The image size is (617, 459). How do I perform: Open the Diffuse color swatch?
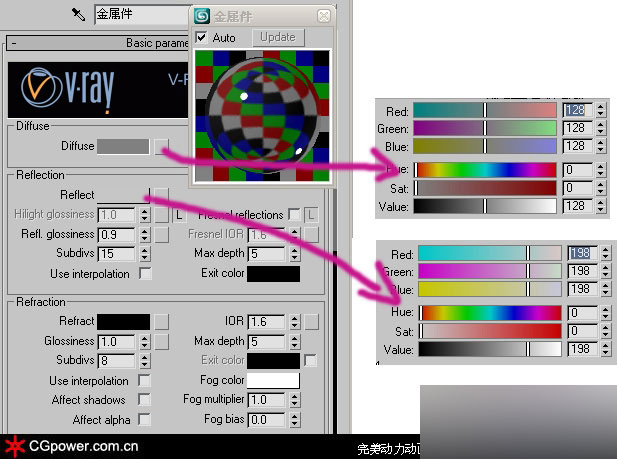[x=123, y=146]
